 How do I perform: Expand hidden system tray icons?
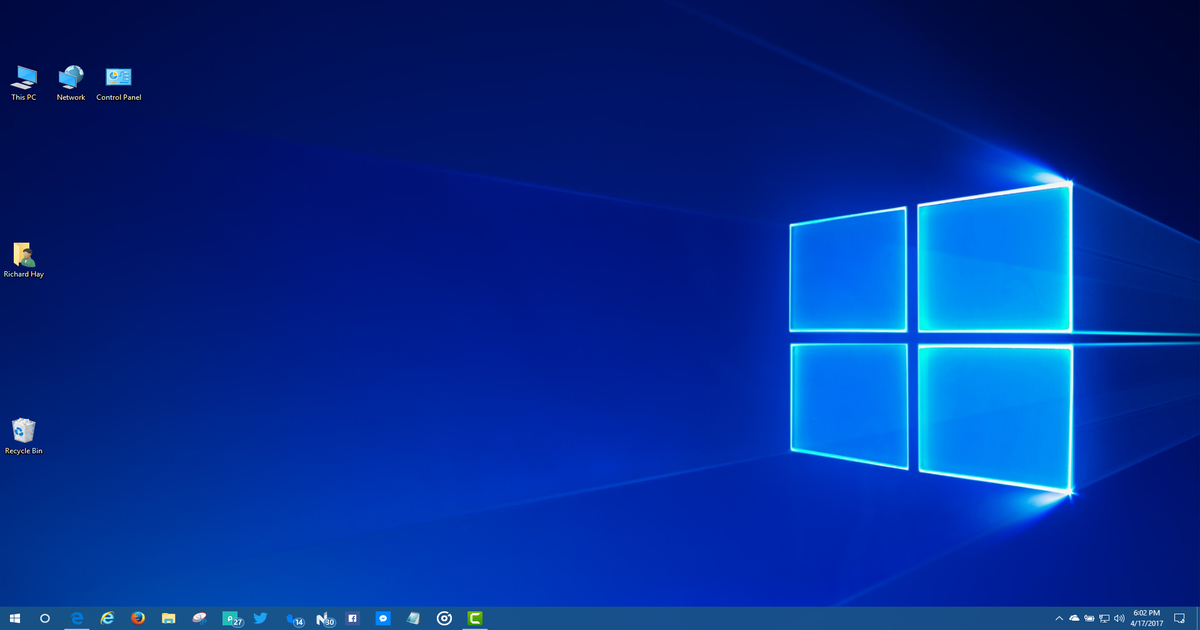click(1059, 619)
